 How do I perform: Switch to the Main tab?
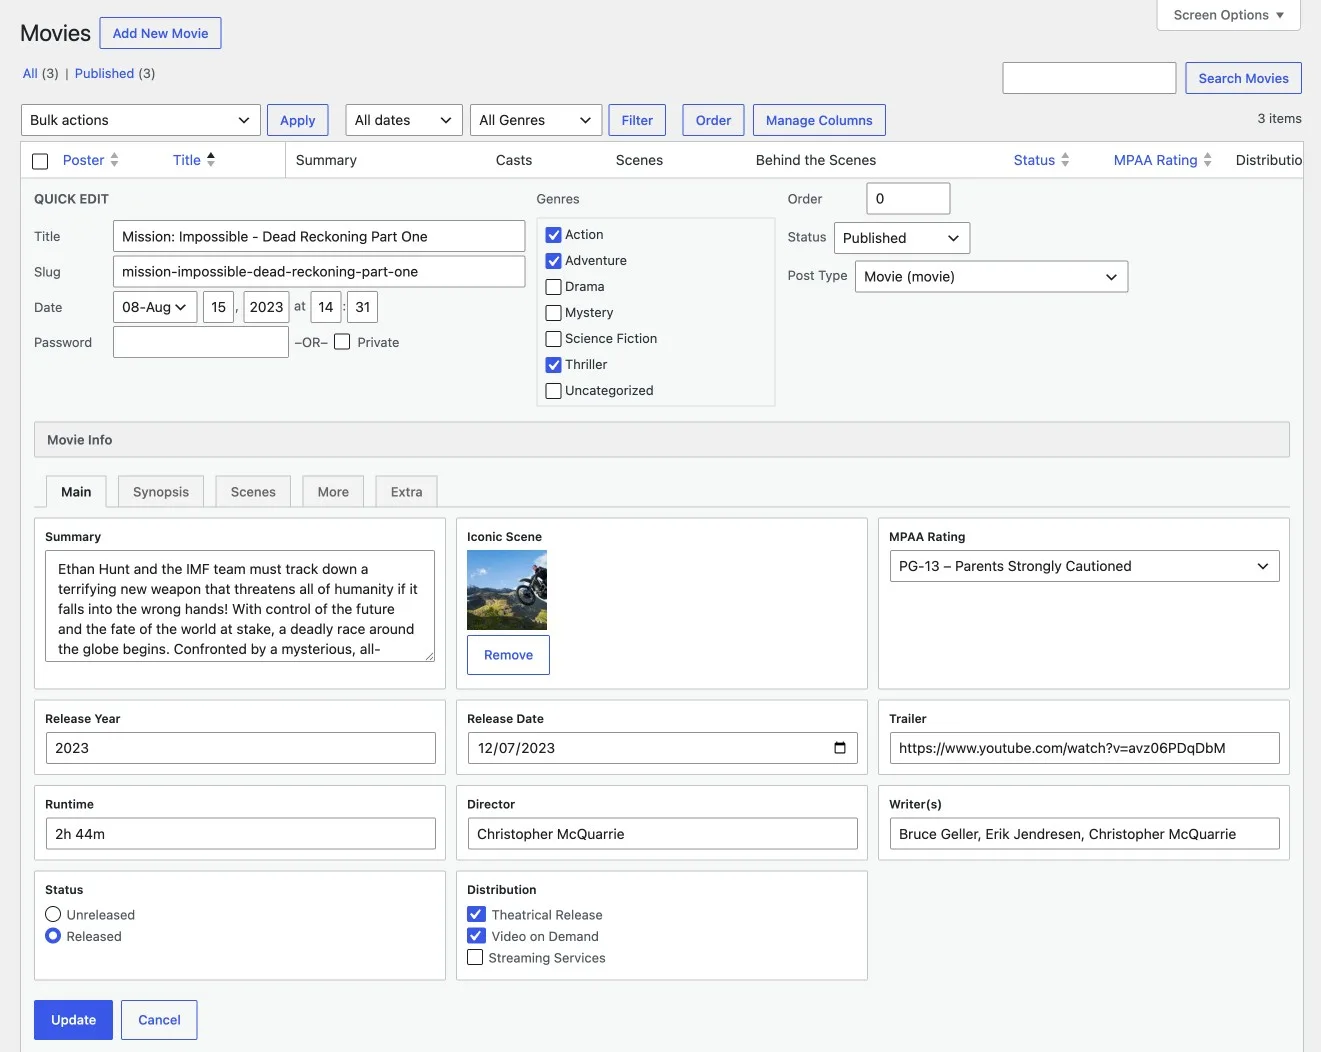click(76, 492)
